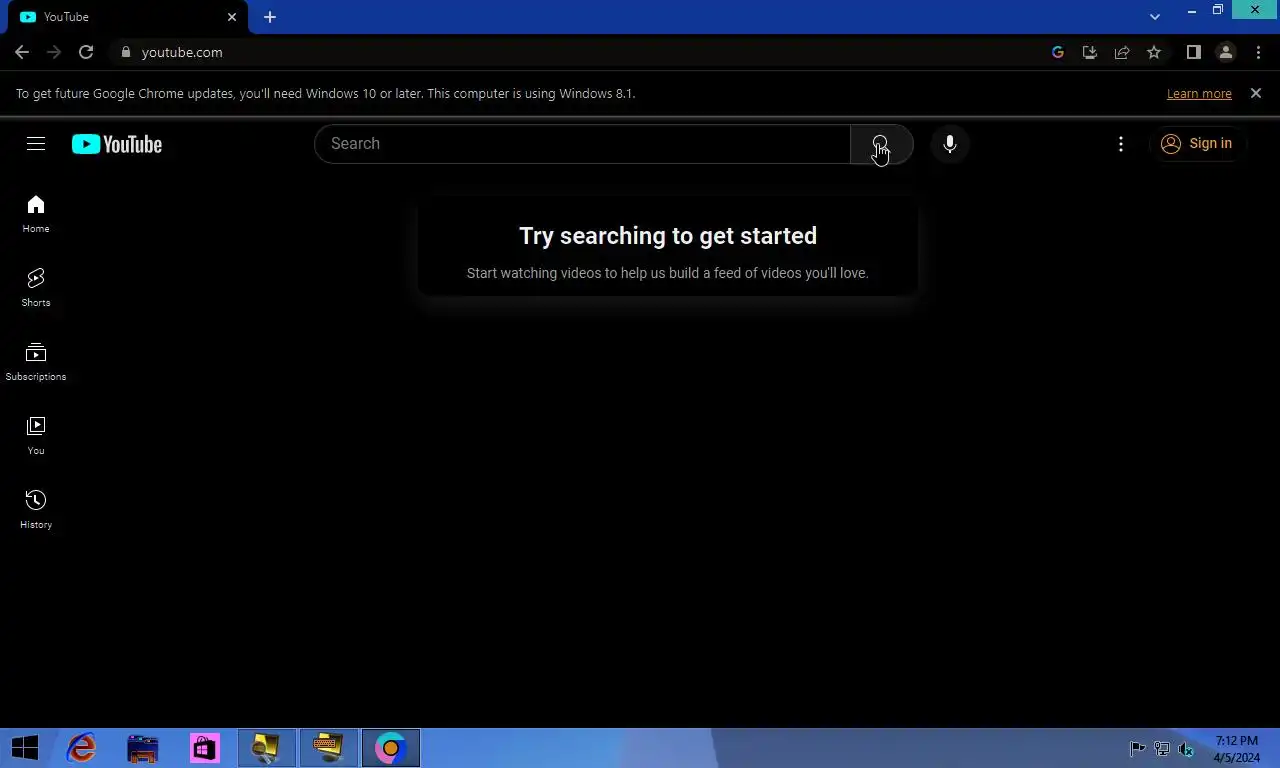The height and width of the screenshot is (768, 1280).
Task: View site info padlock icon
Action: click(x=125, y=52)
